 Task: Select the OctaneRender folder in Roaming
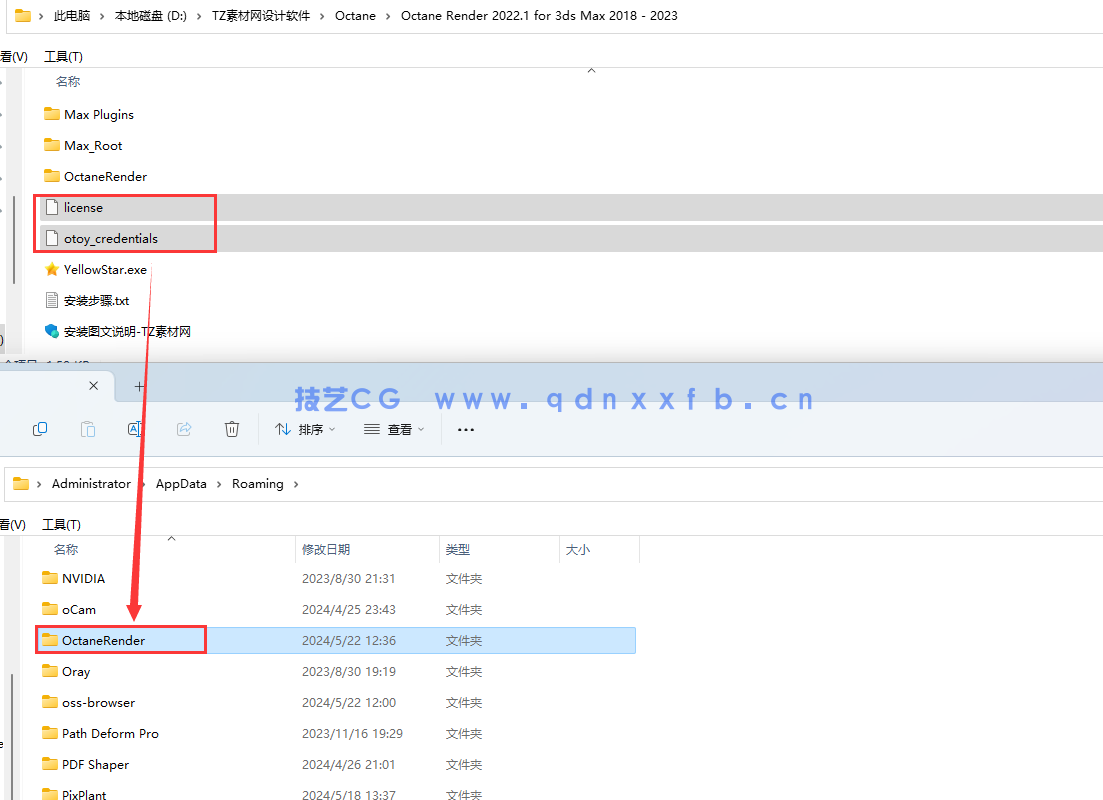pyautogui.click(x=103, y=640)
